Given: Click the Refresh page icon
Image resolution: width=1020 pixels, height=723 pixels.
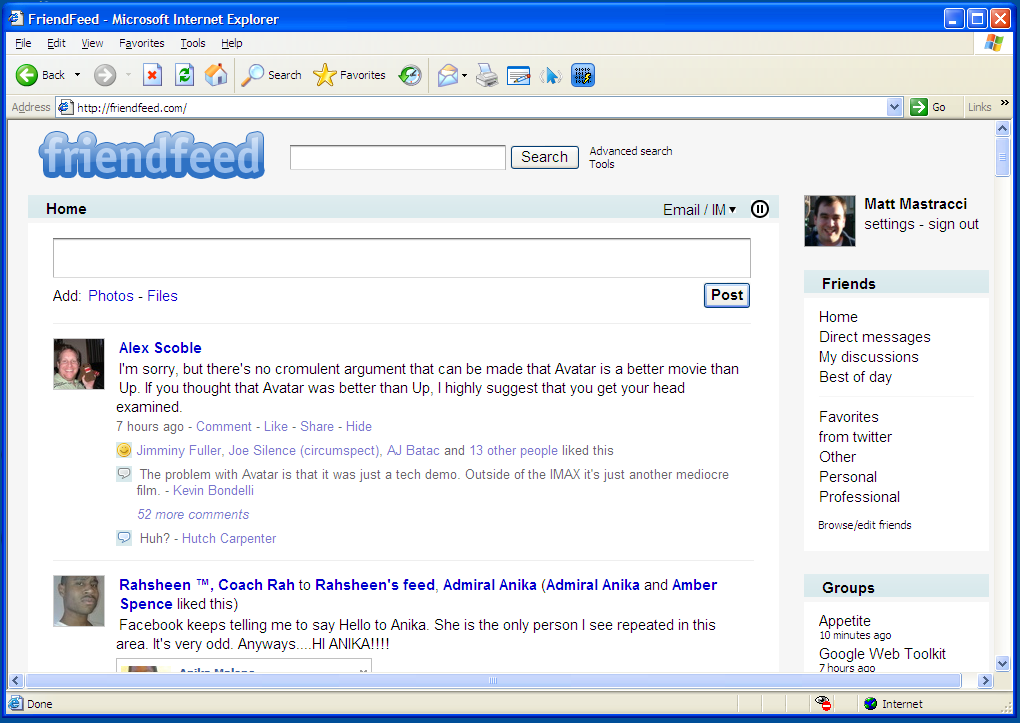Looking at the screenshot, I should coord(185,75).
